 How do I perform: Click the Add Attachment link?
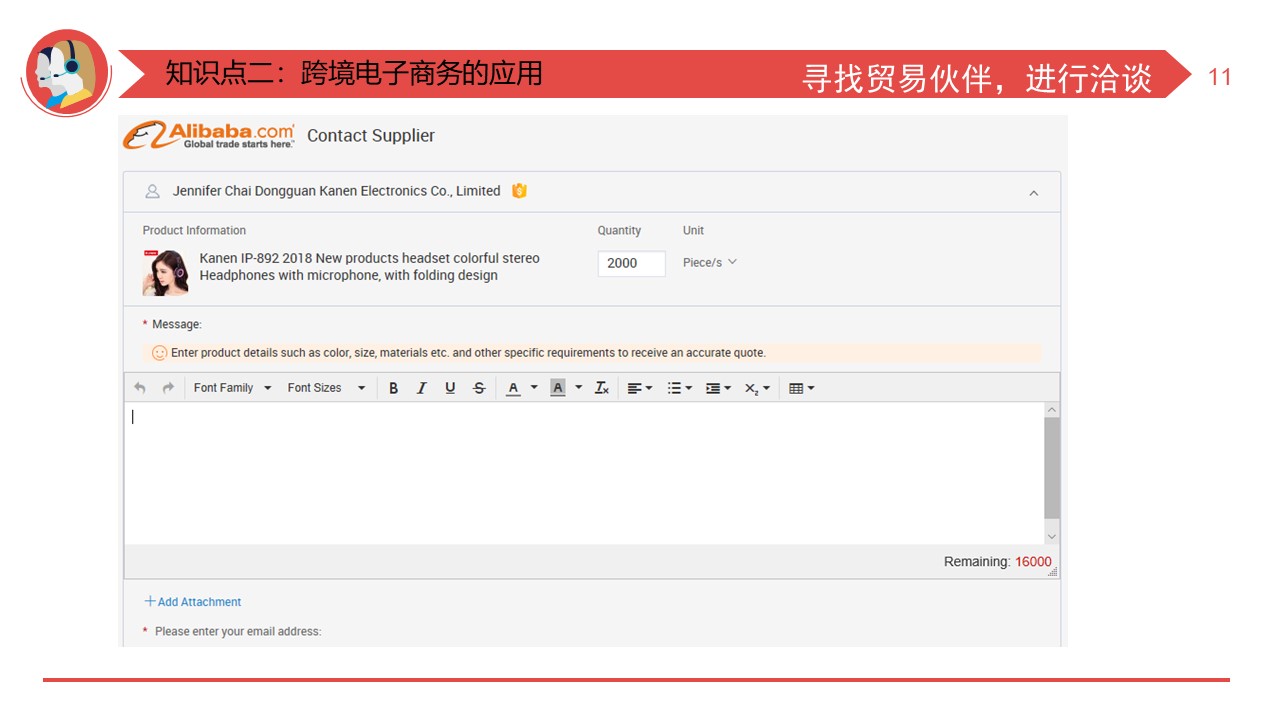click(x=193, y=602)
